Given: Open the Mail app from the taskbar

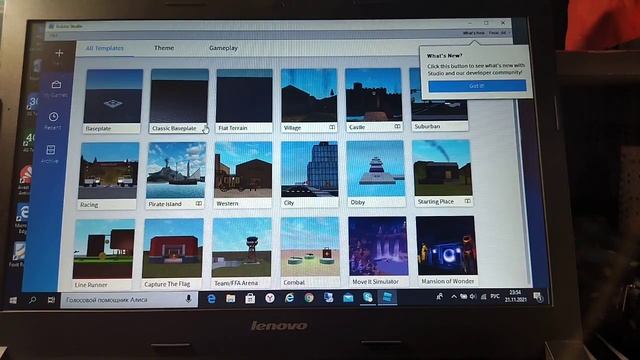Looking at the screenshot, I should (348, 298).
